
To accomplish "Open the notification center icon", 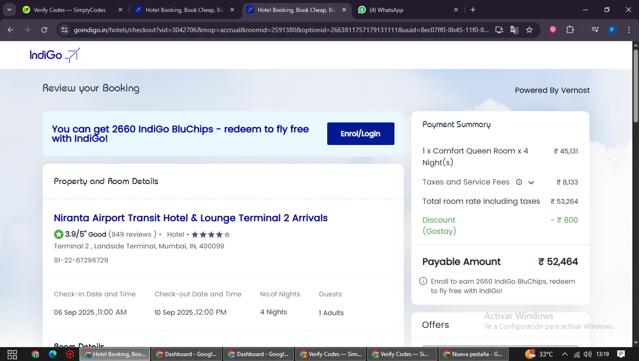I will [621, 354].
